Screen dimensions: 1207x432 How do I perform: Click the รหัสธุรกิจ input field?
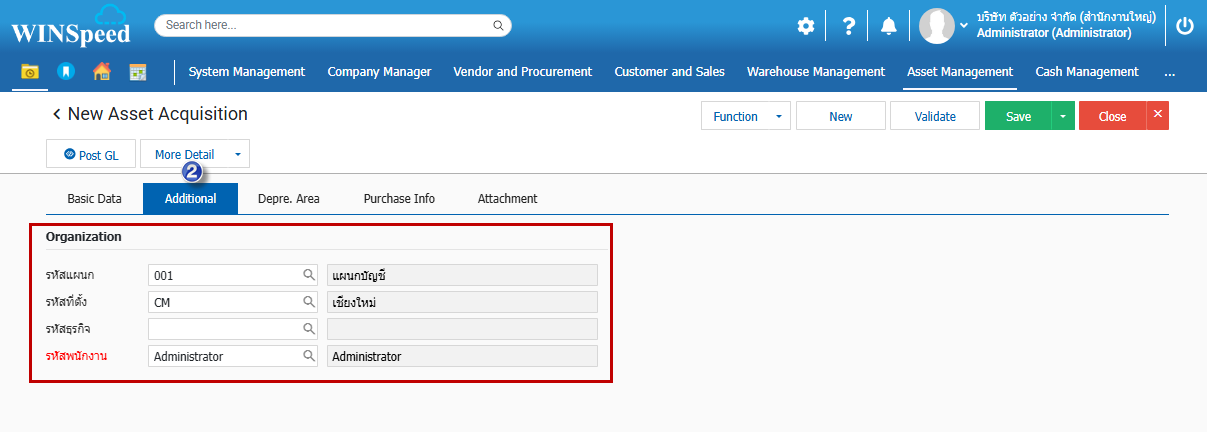pos(224,328)
